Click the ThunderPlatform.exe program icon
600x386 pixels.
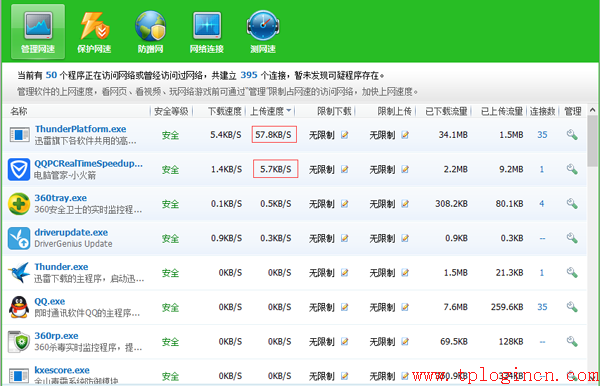click(19, 135)
